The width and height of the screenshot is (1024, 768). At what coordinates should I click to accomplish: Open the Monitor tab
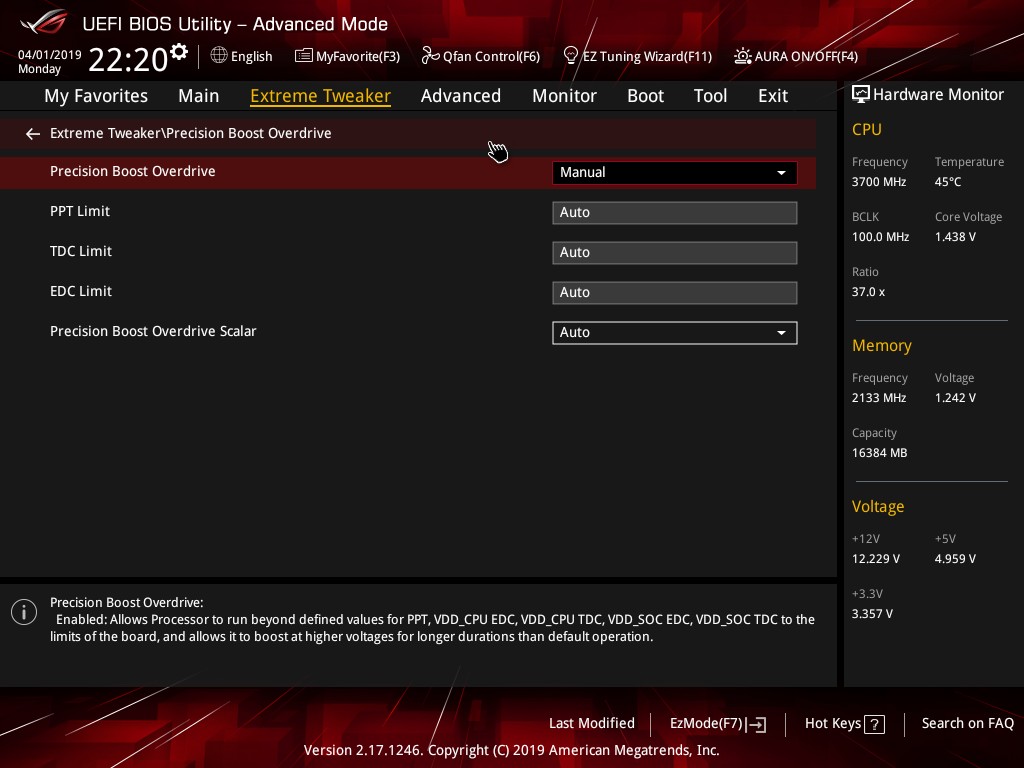tap(564, 96)
